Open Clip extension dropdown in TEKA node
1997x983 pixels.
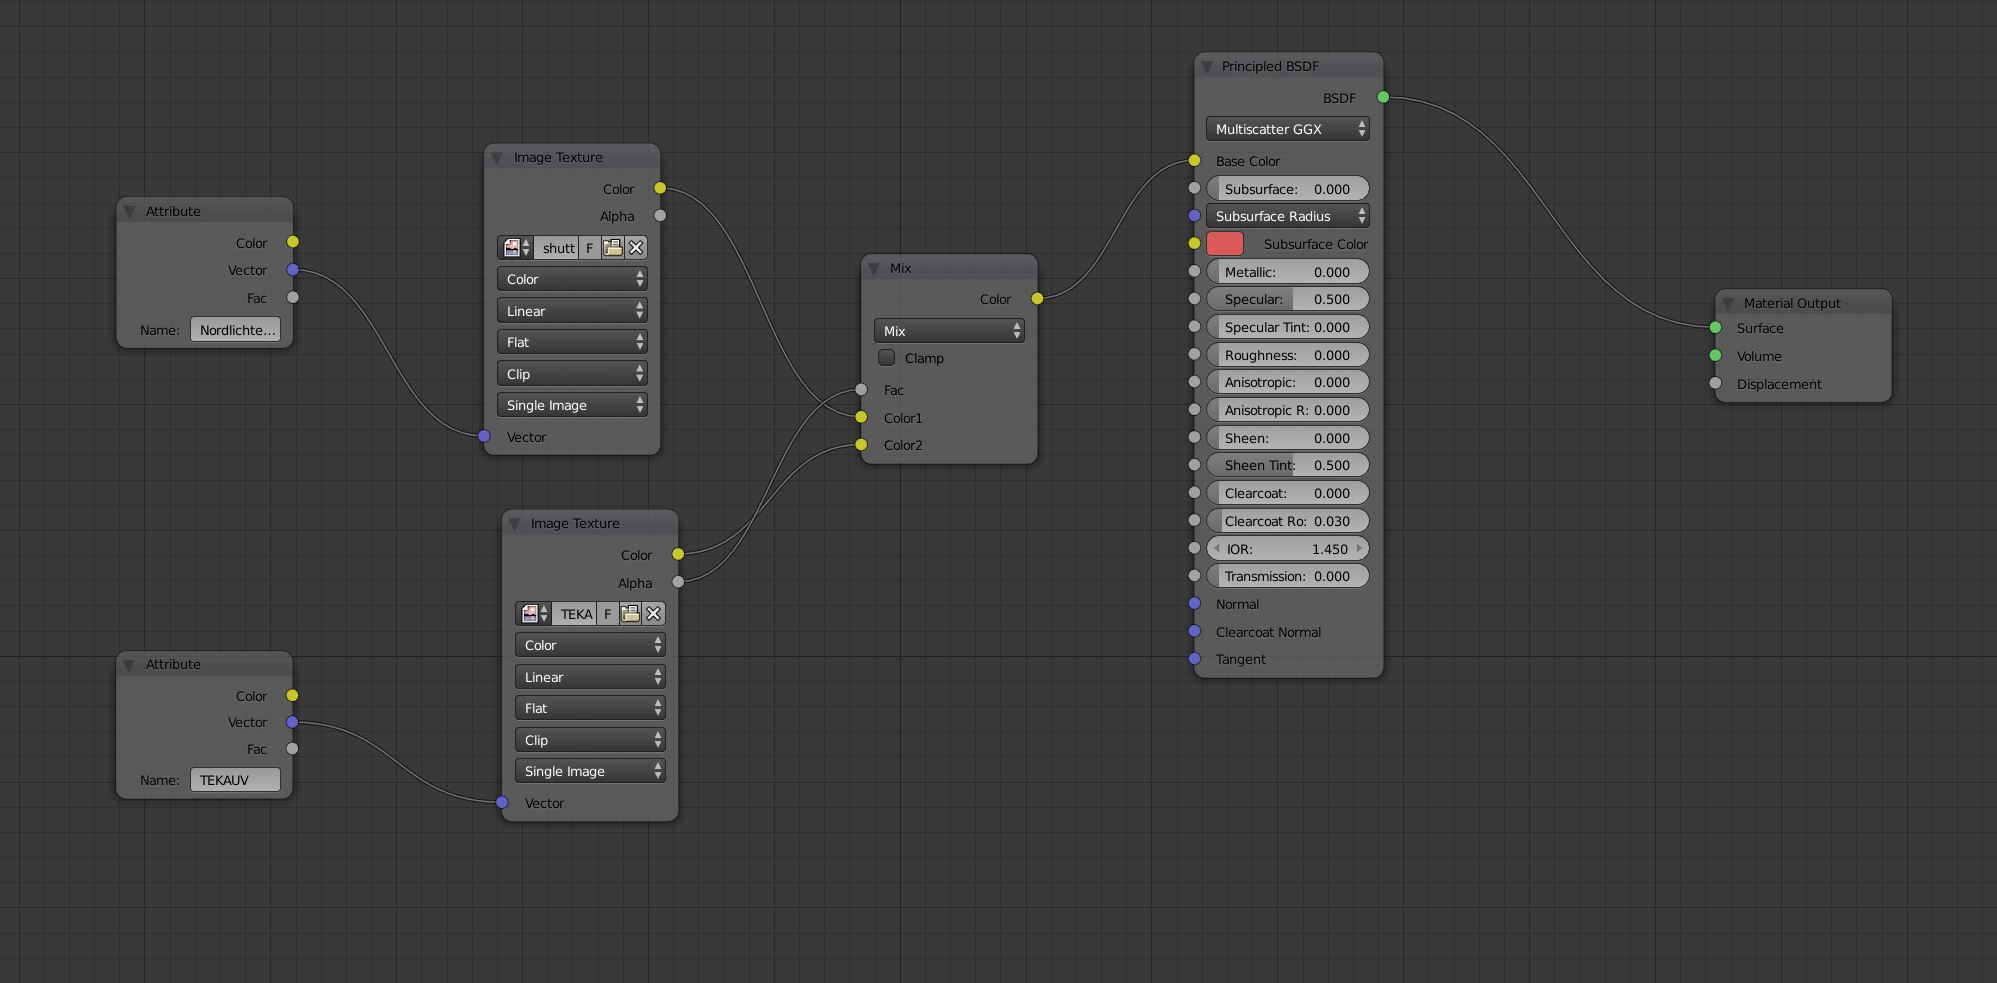tap(590, 740)
